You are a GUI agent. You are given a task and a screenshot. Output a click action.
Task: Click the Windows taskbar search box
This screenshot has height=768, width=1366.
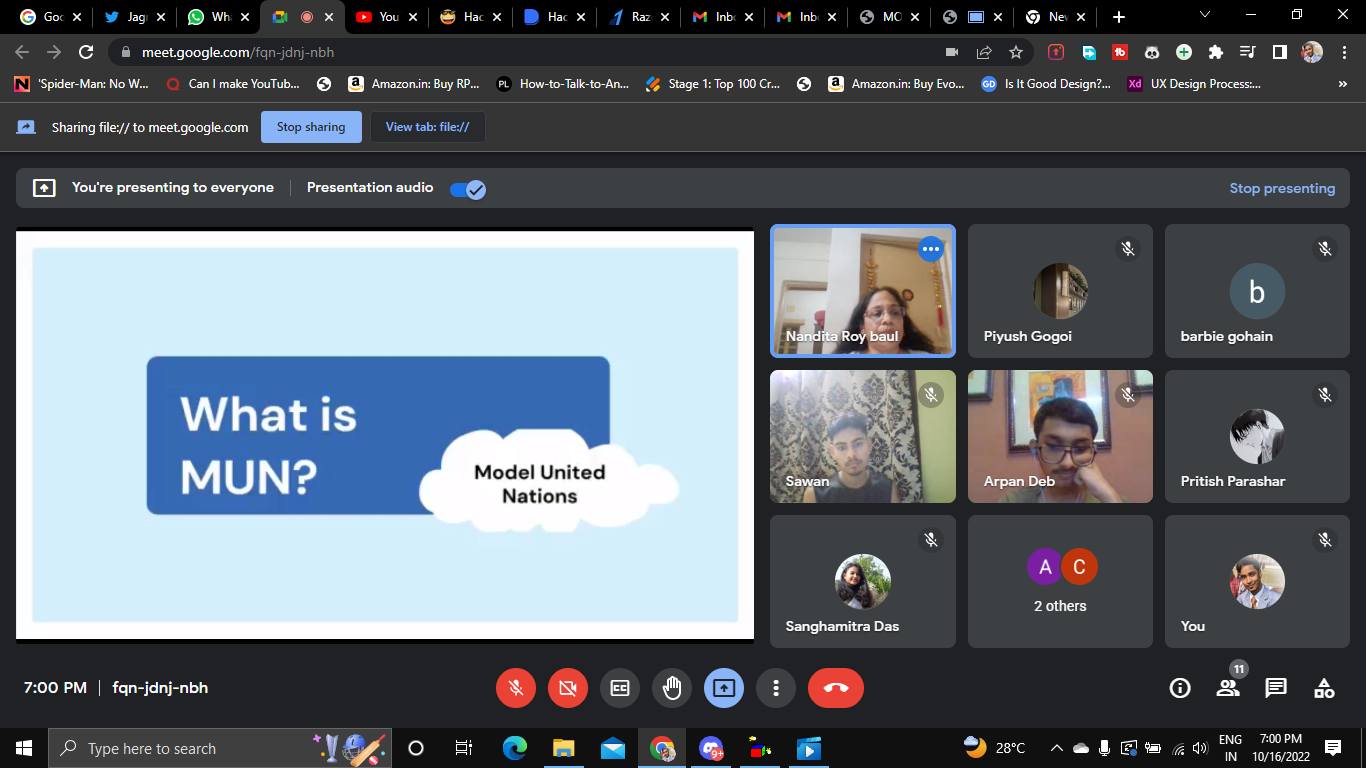coord(190,748)
